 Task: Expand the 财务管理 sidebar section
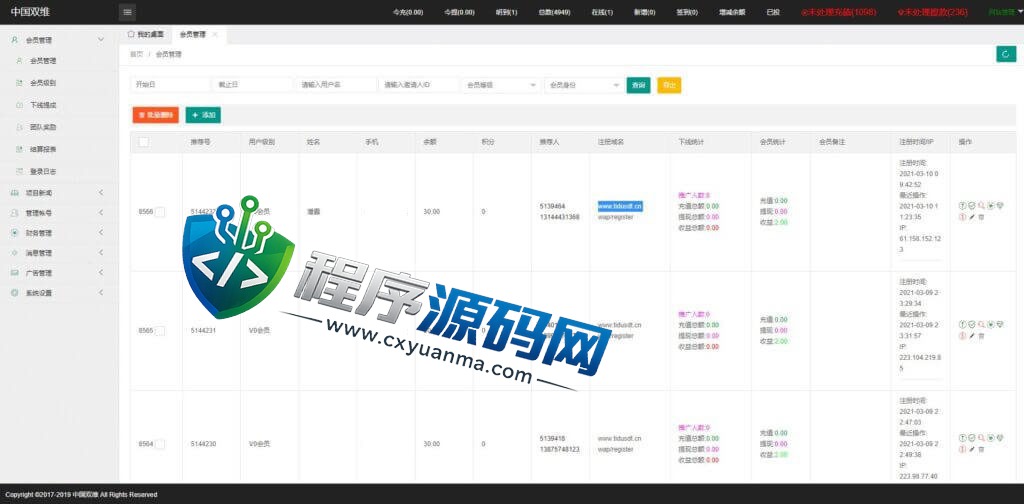point(59,232)
